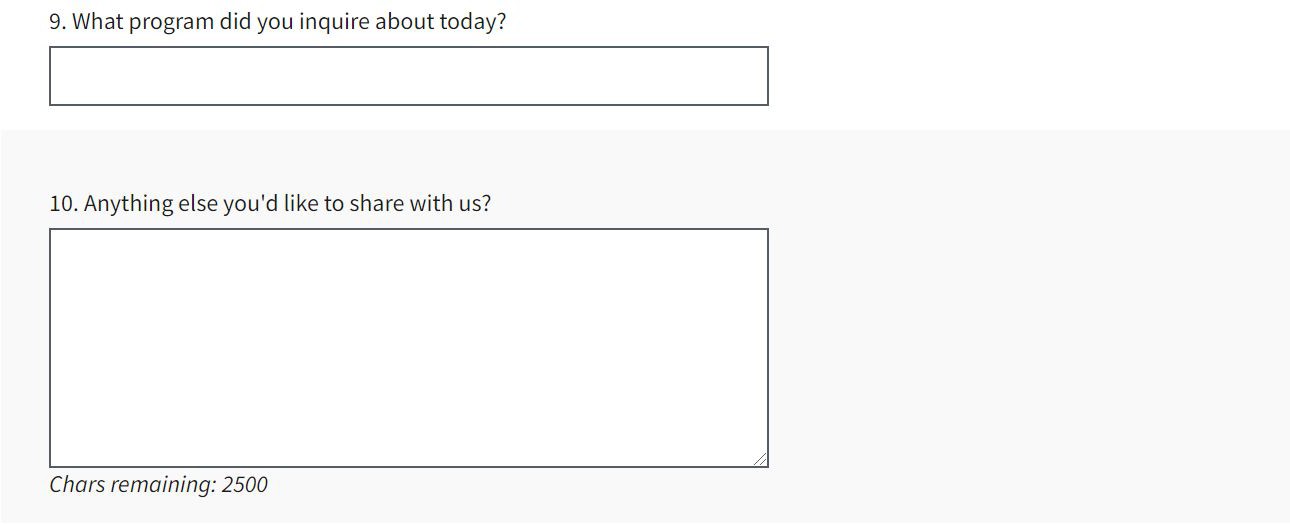Click the number "9." before the program question
Image resolution: width=1290 pixels, height=524 pixels.
[x=58, y=22]
